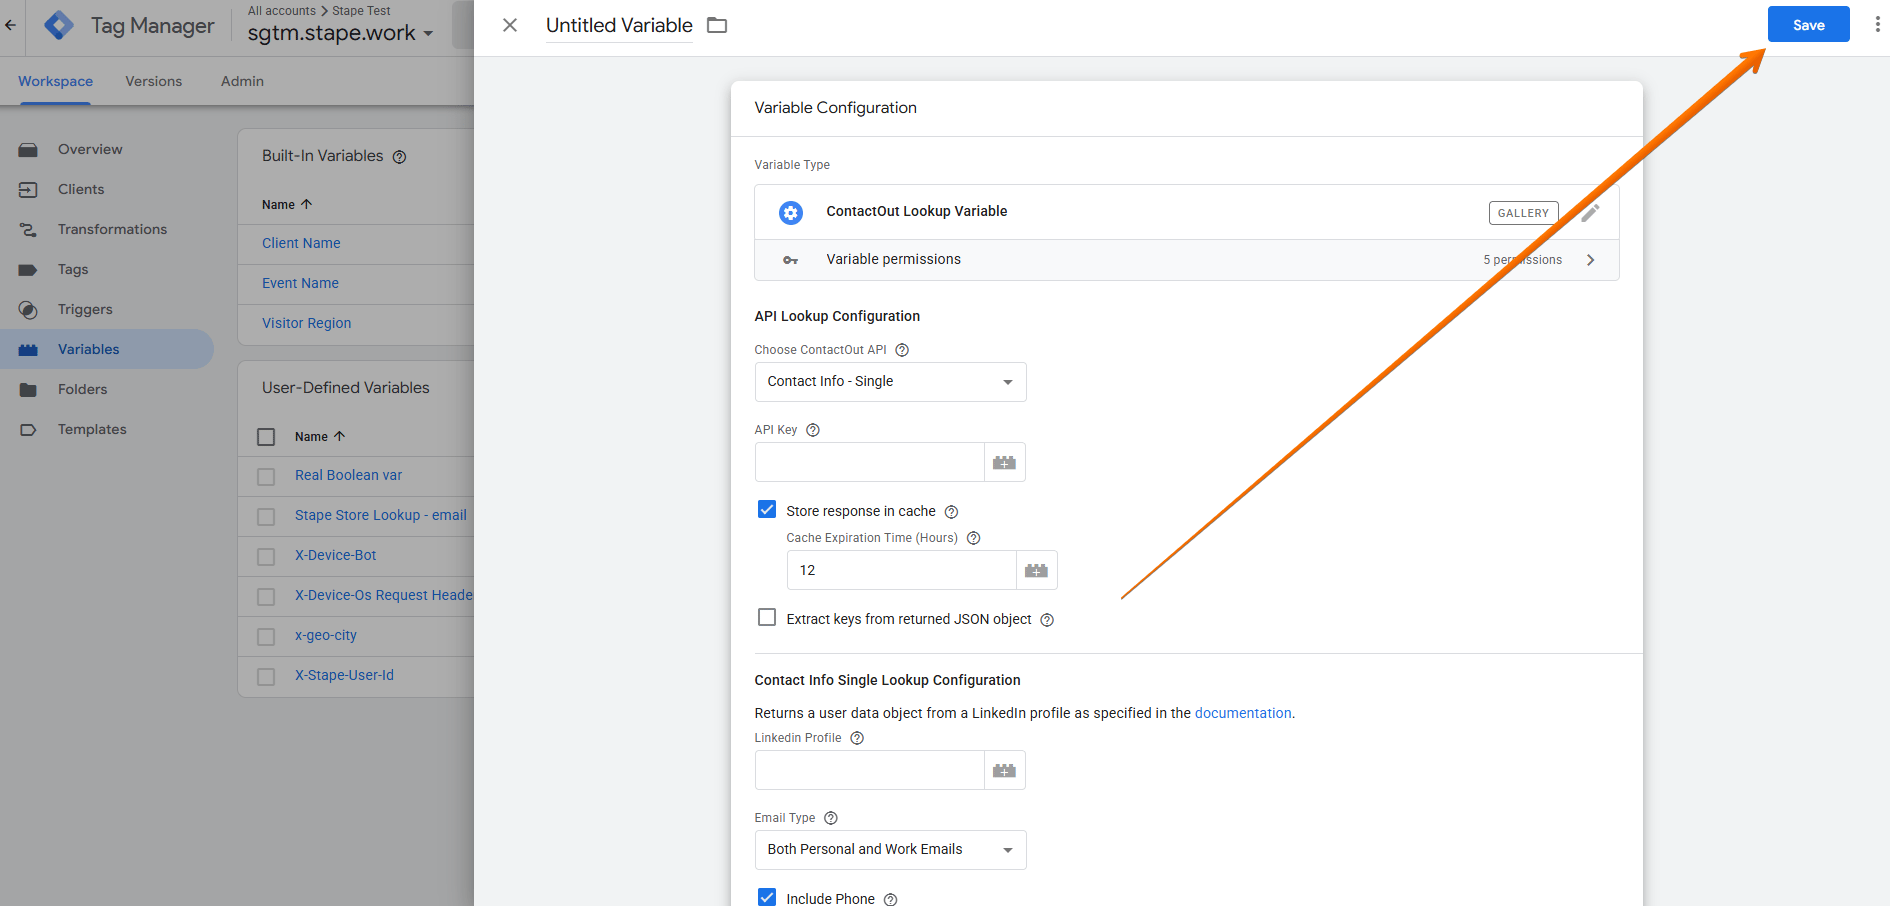Click the Tag Manager back arrow
Image resolution: width=1890 pixels, height=906 pixels.
click(11, 25)
